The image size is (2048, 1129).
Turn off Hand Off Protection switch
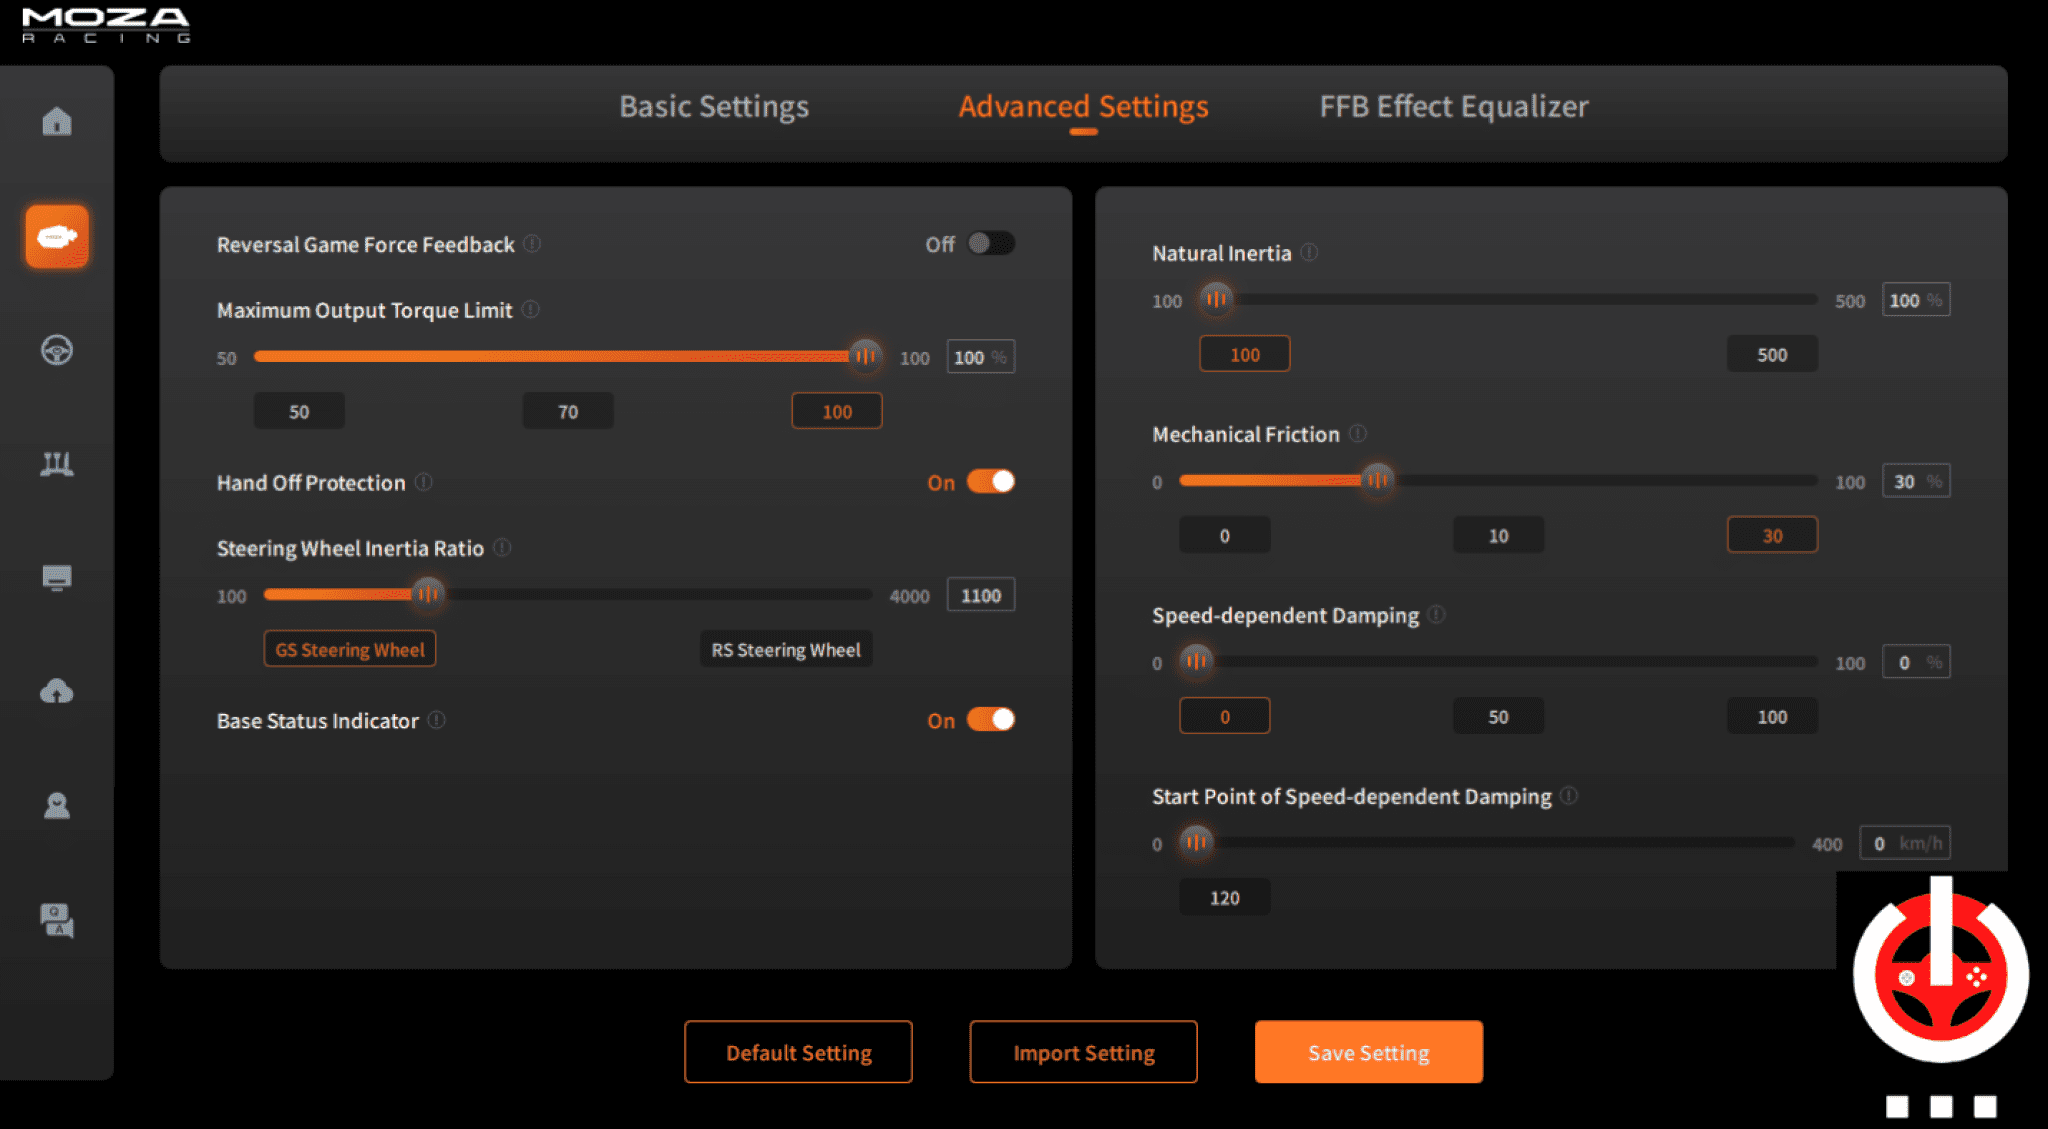click(990, 482)
